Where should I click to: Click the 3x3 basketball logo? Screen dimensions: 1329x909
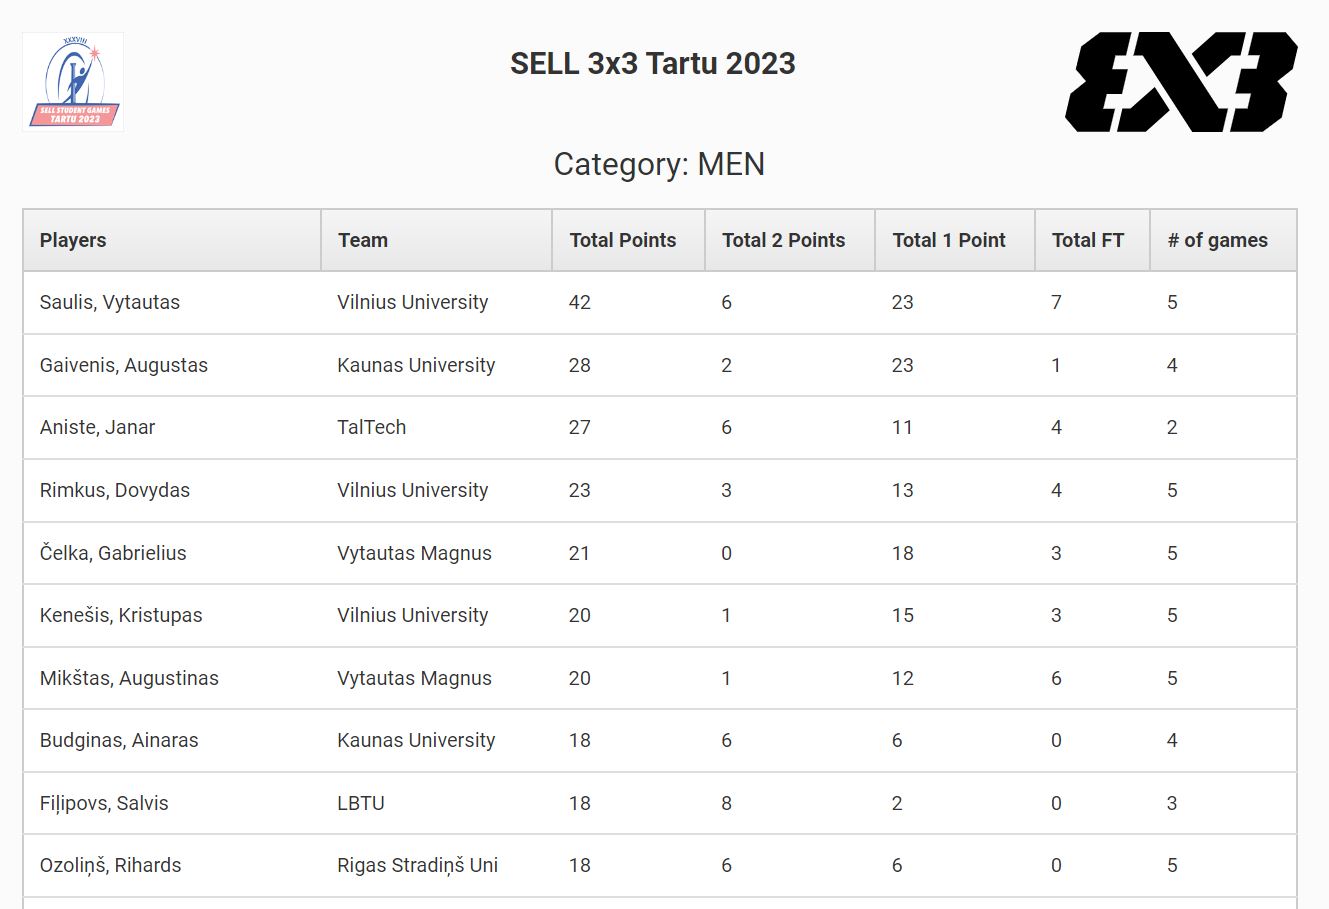[x=1181, y=82]
